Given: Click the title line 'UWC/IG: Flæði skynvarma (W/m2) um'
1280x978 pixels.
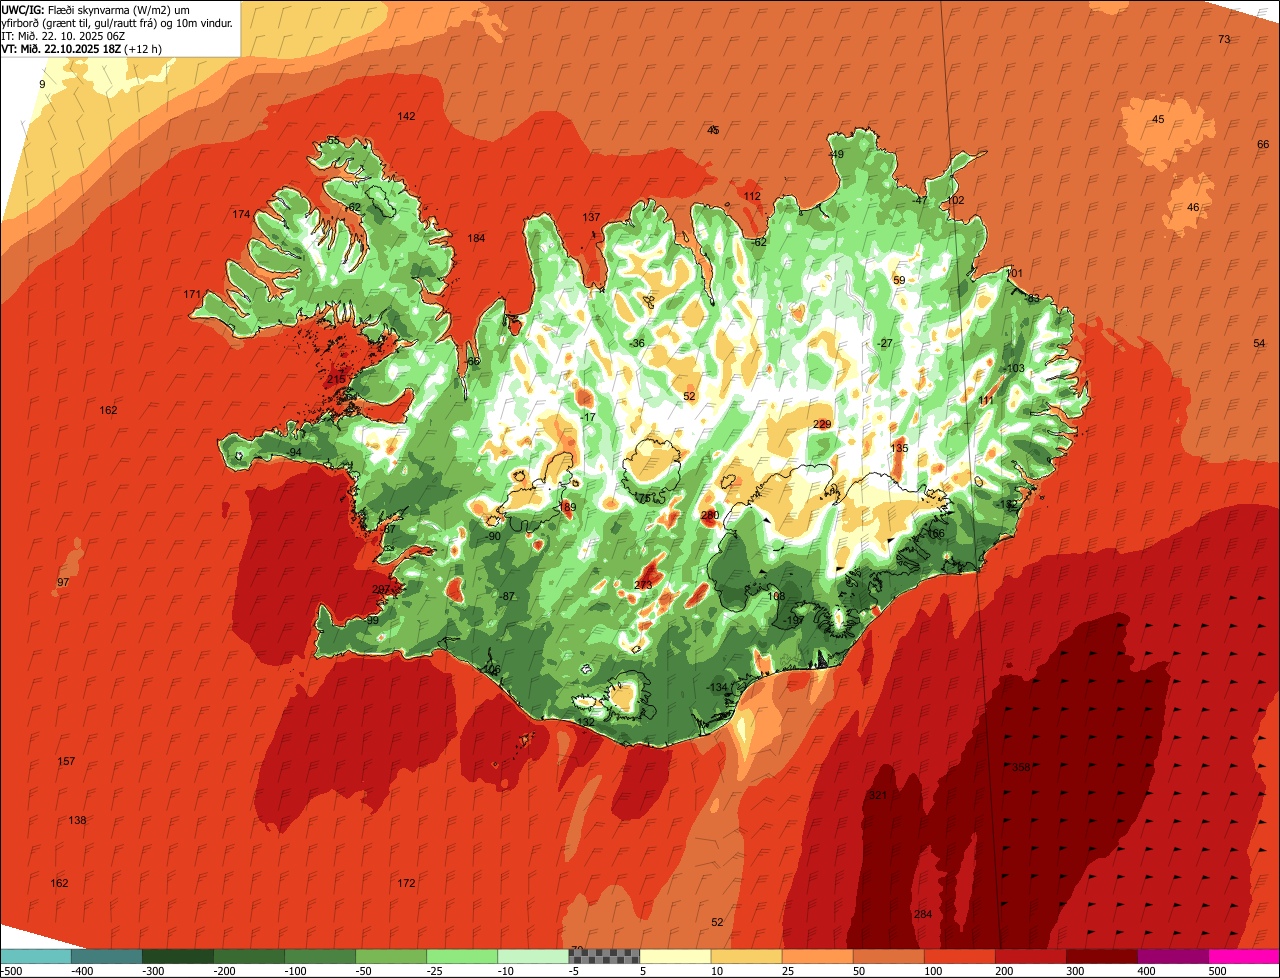Looking at the screenshot, I should coord(96,9).
